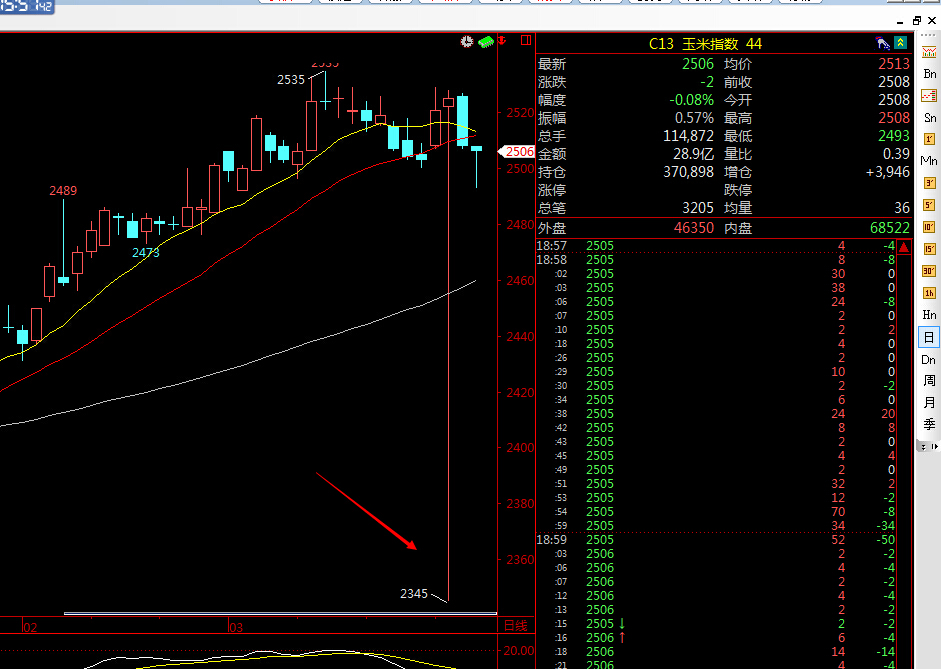
Task: Click the clock icon above the chart
Action: [x=467, y=41]
